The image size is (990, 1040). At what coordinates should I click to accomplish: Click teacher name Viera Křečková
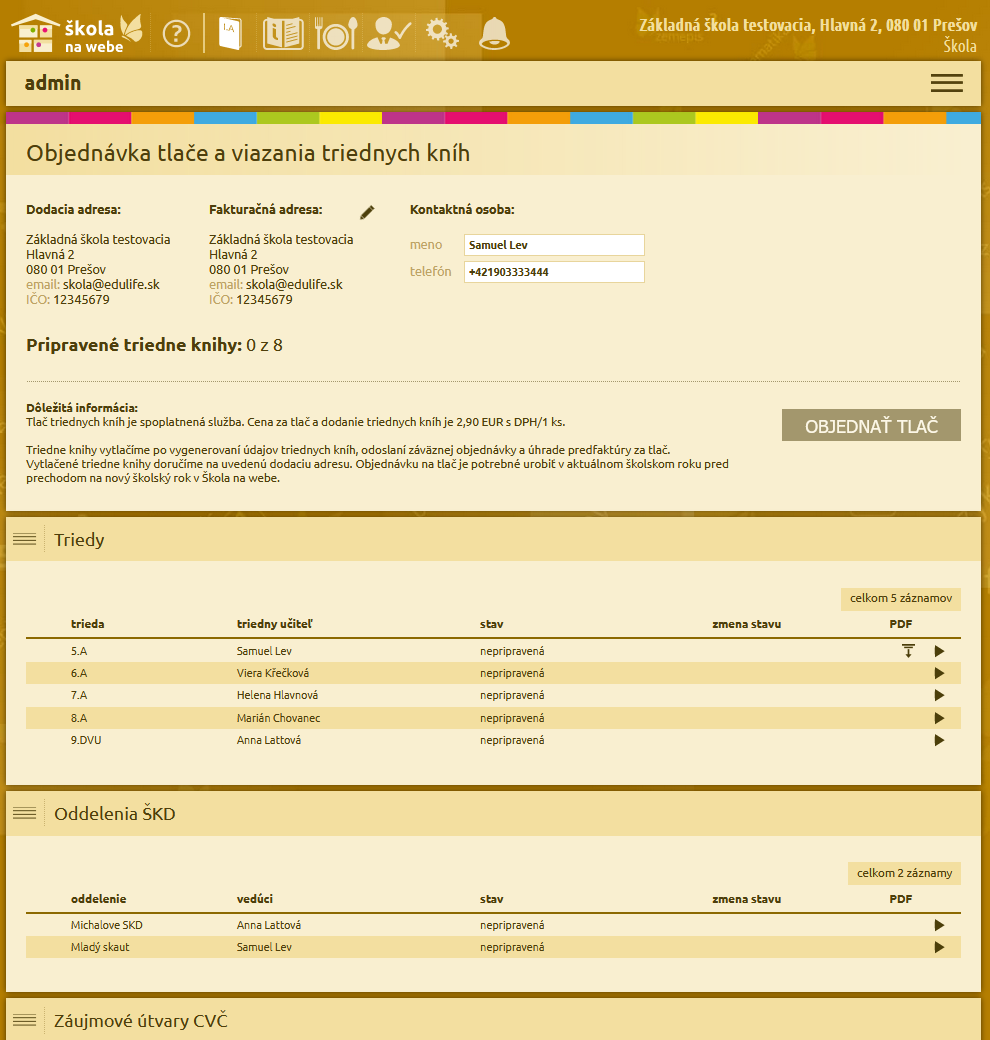click(273, 673)
